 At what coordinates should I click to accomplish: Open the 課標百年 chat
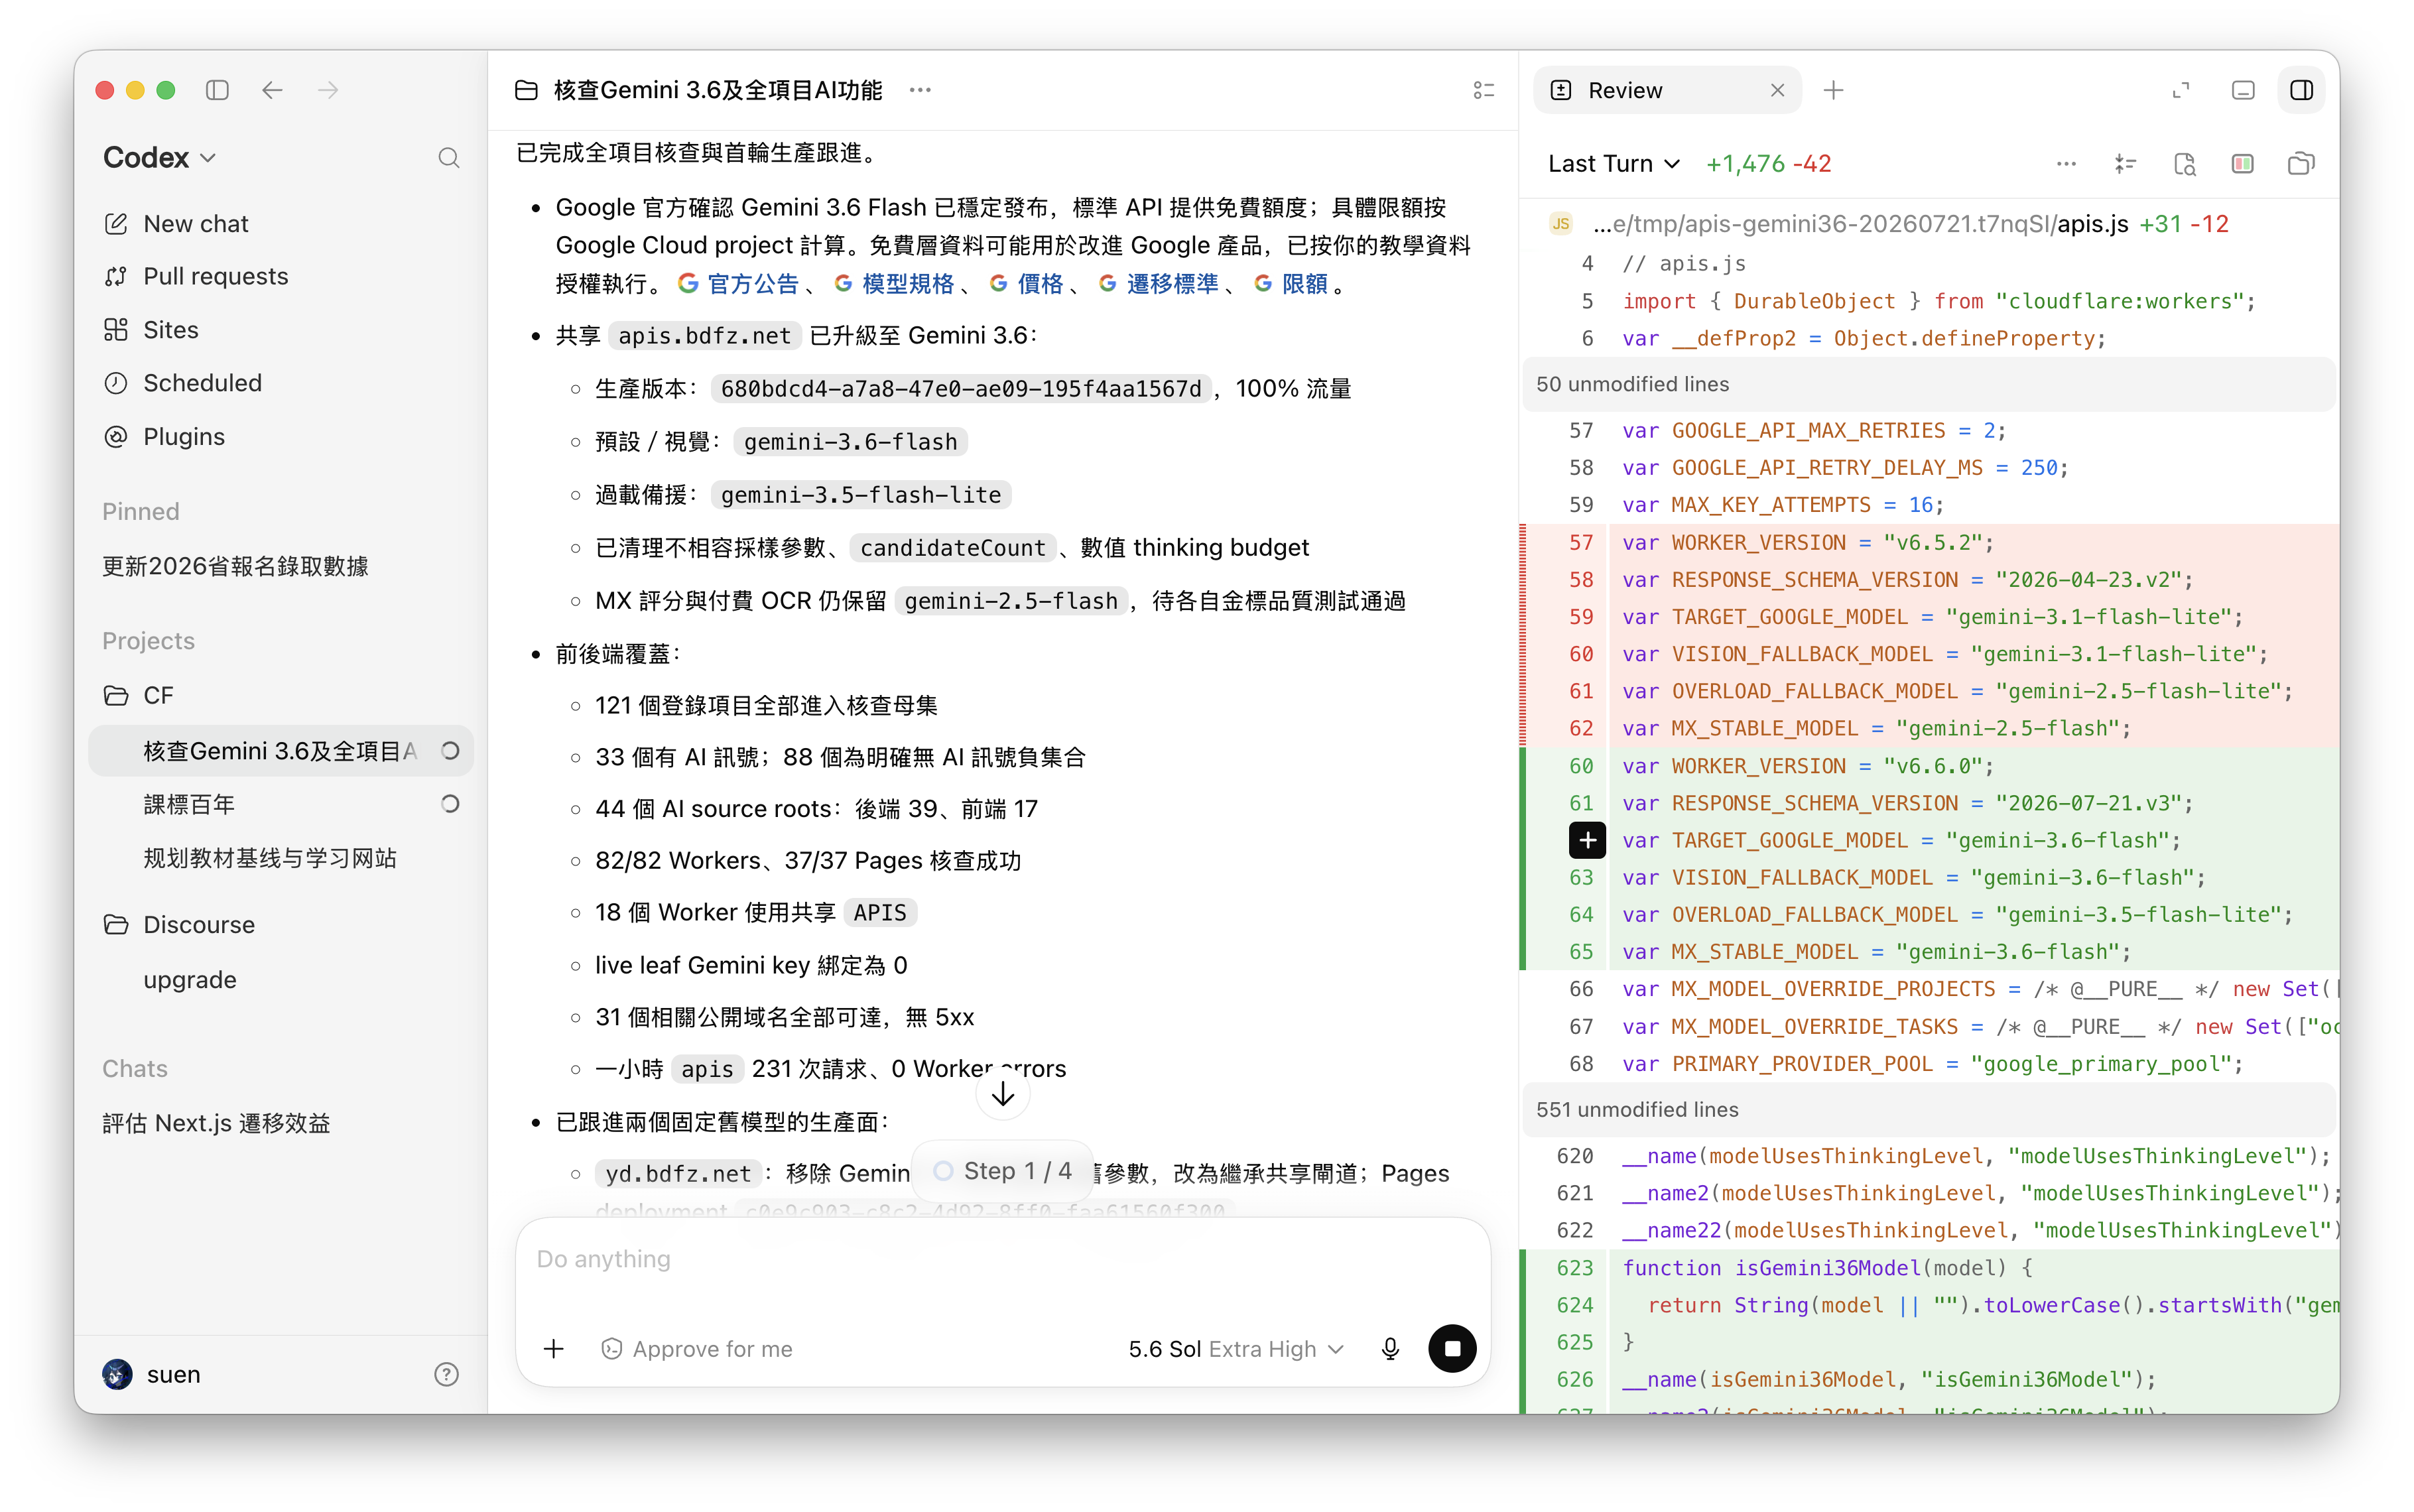(x=189, y=804)
